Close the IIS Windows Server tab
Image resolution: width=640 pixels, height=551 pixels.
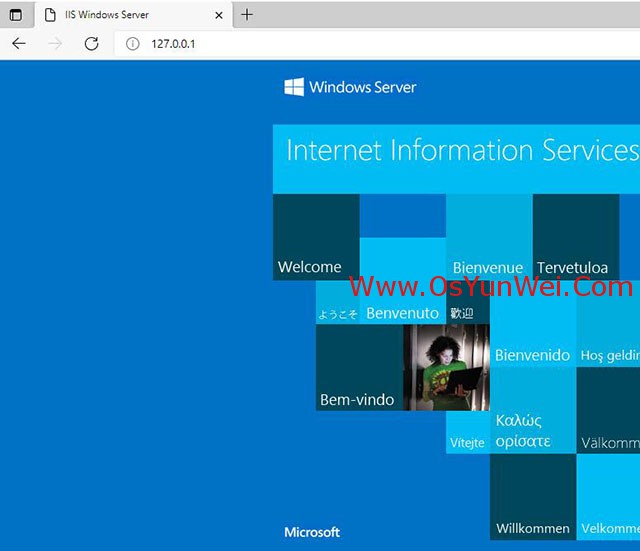(x=219, y=15)
